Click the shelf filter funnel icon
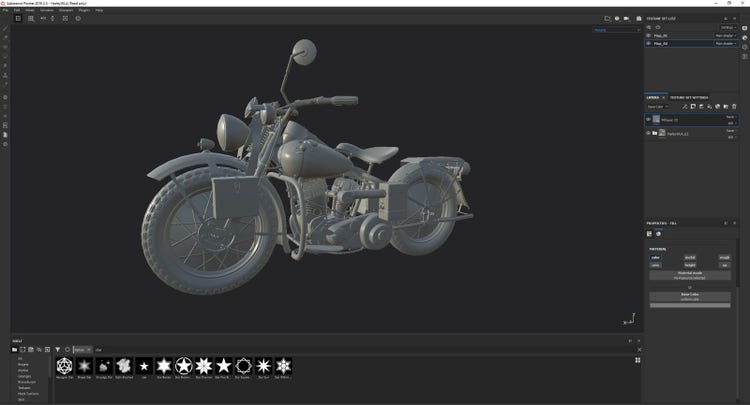The width and height of the screenshot is (750, 405). pos(57,350)
